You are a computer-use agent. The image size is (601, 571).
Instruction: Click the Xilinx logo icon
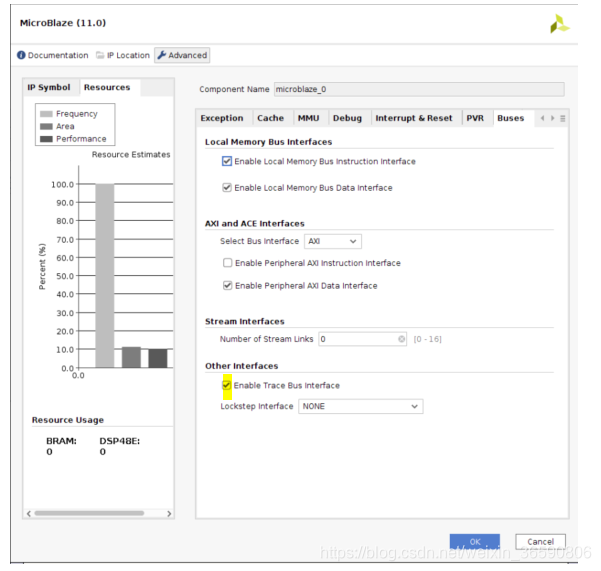pos(560,24)
